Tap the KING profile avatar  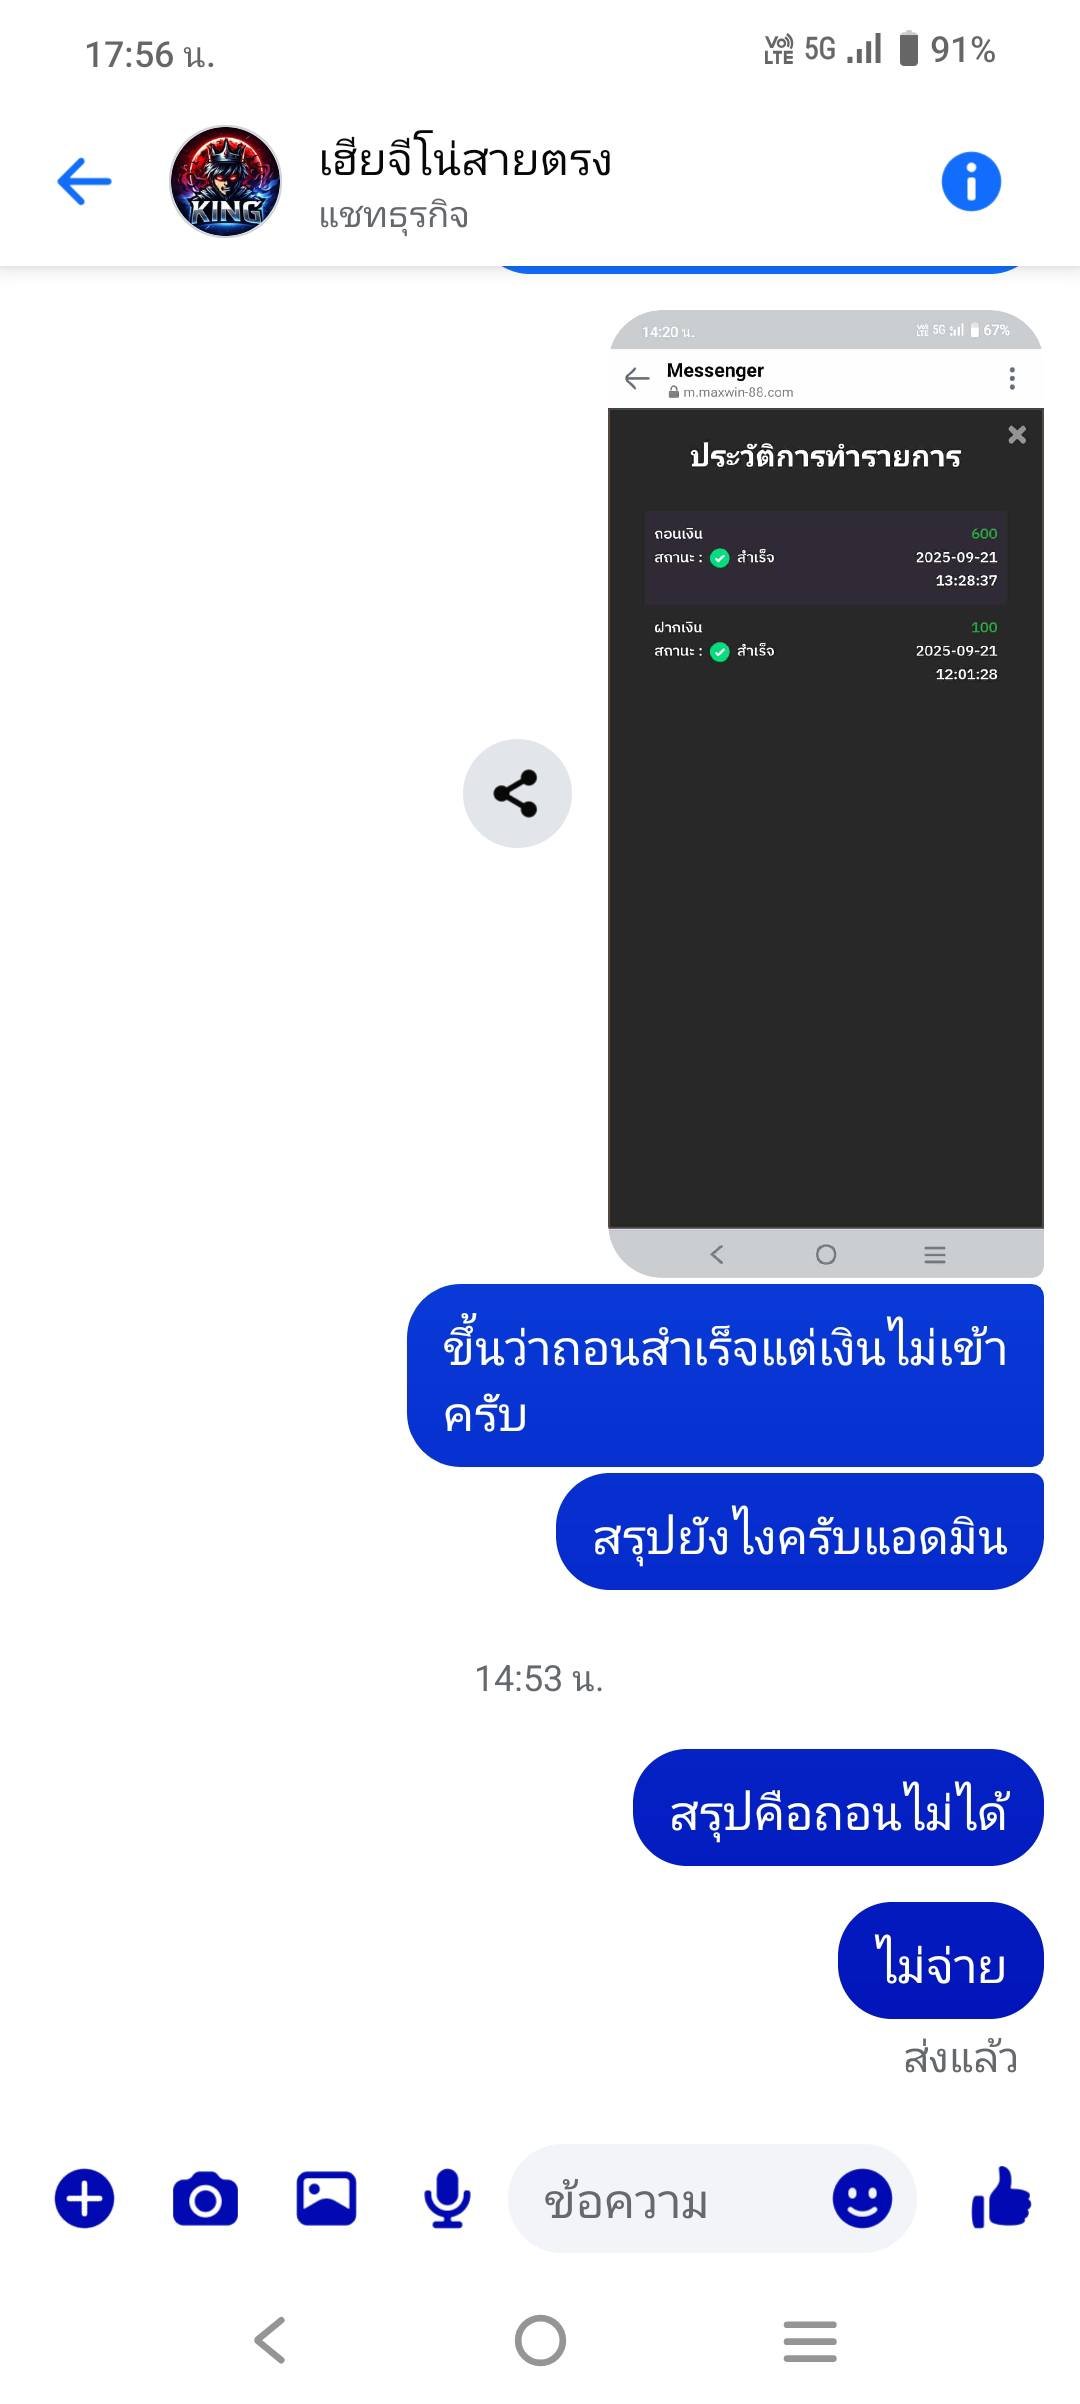225,181
